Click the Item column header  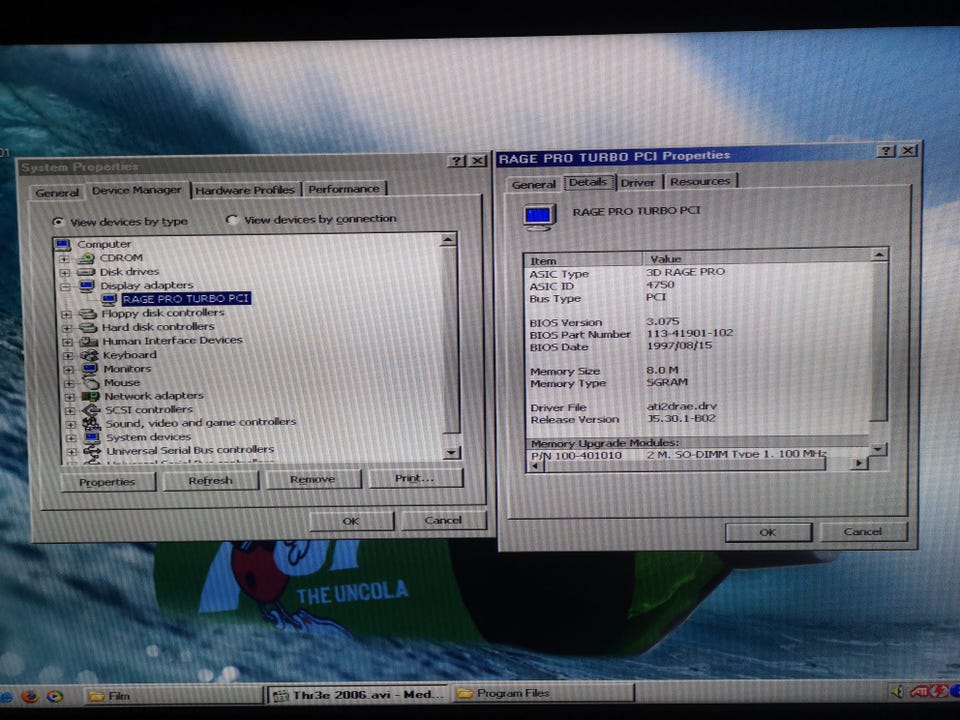583,261
